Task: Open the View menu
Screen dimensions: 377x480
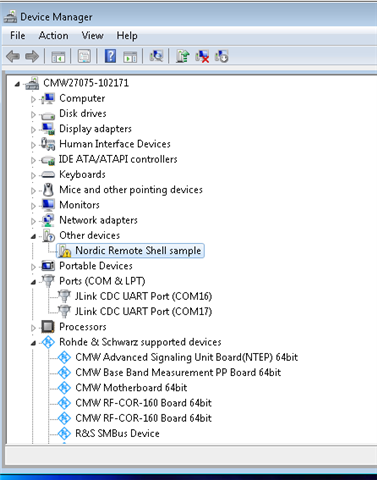Action: tap(92, 35)
